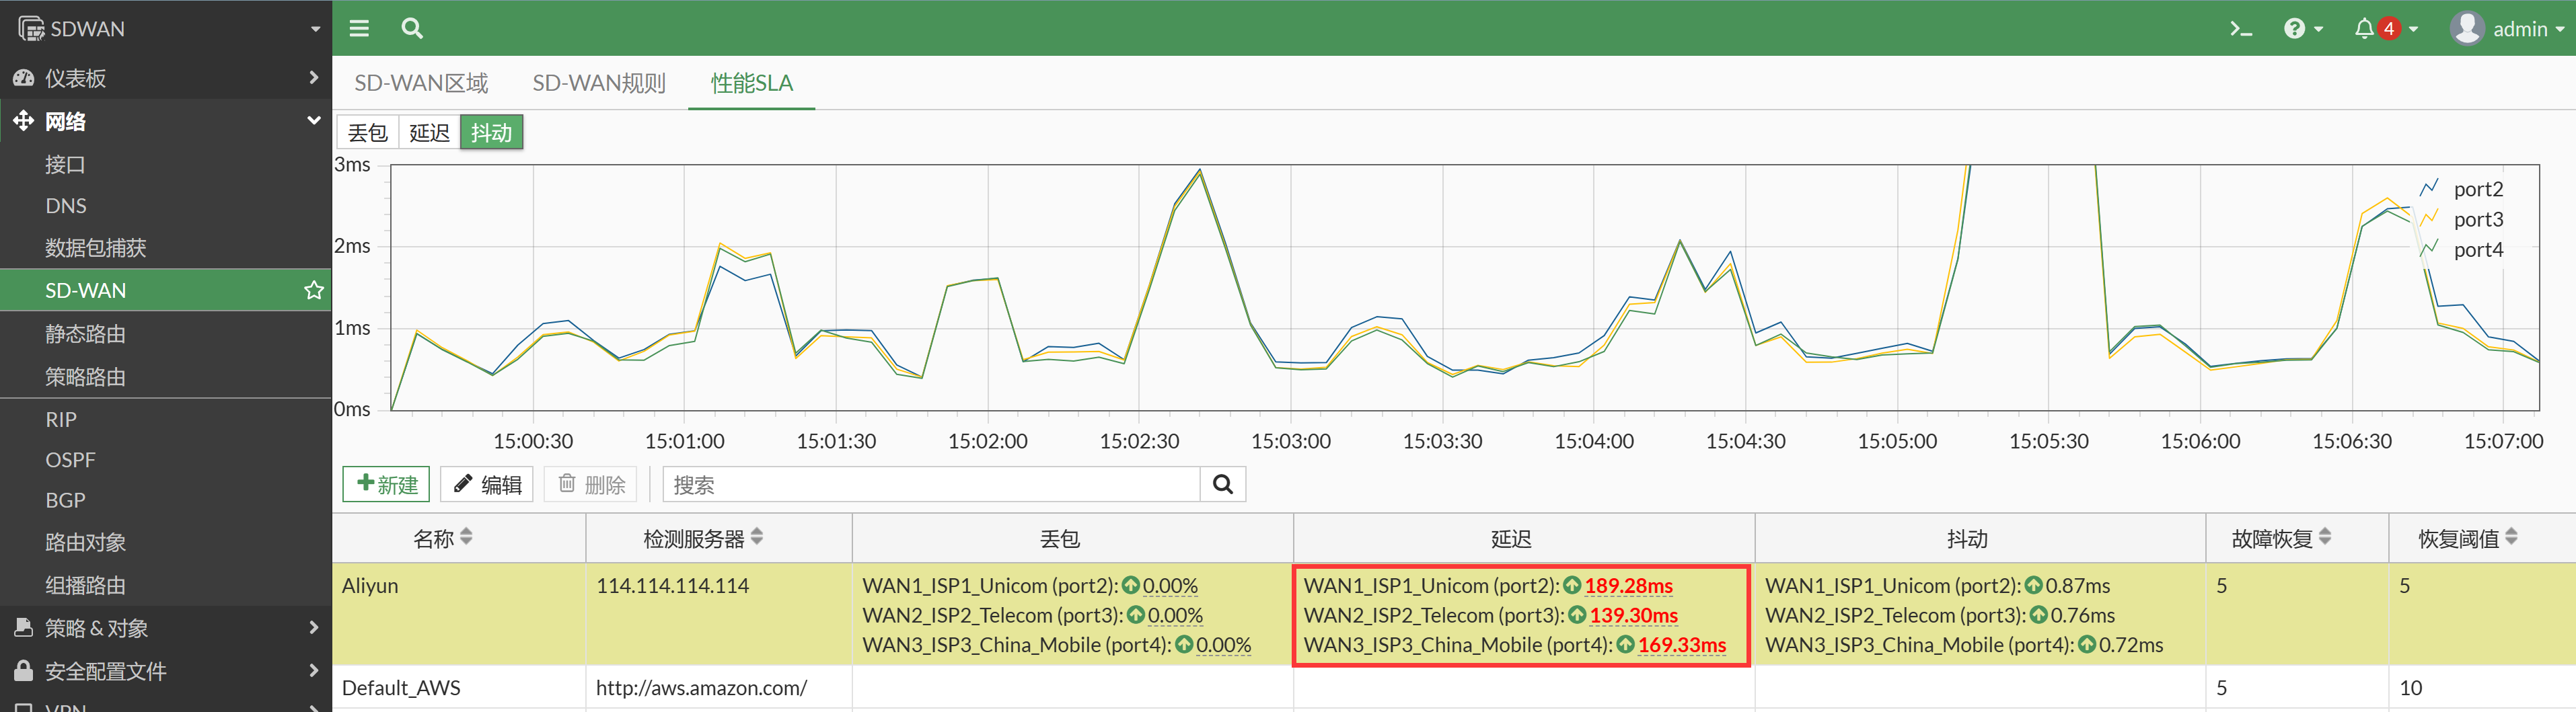
Task: Open the admin user dropdown
Action: point(2507,29)
